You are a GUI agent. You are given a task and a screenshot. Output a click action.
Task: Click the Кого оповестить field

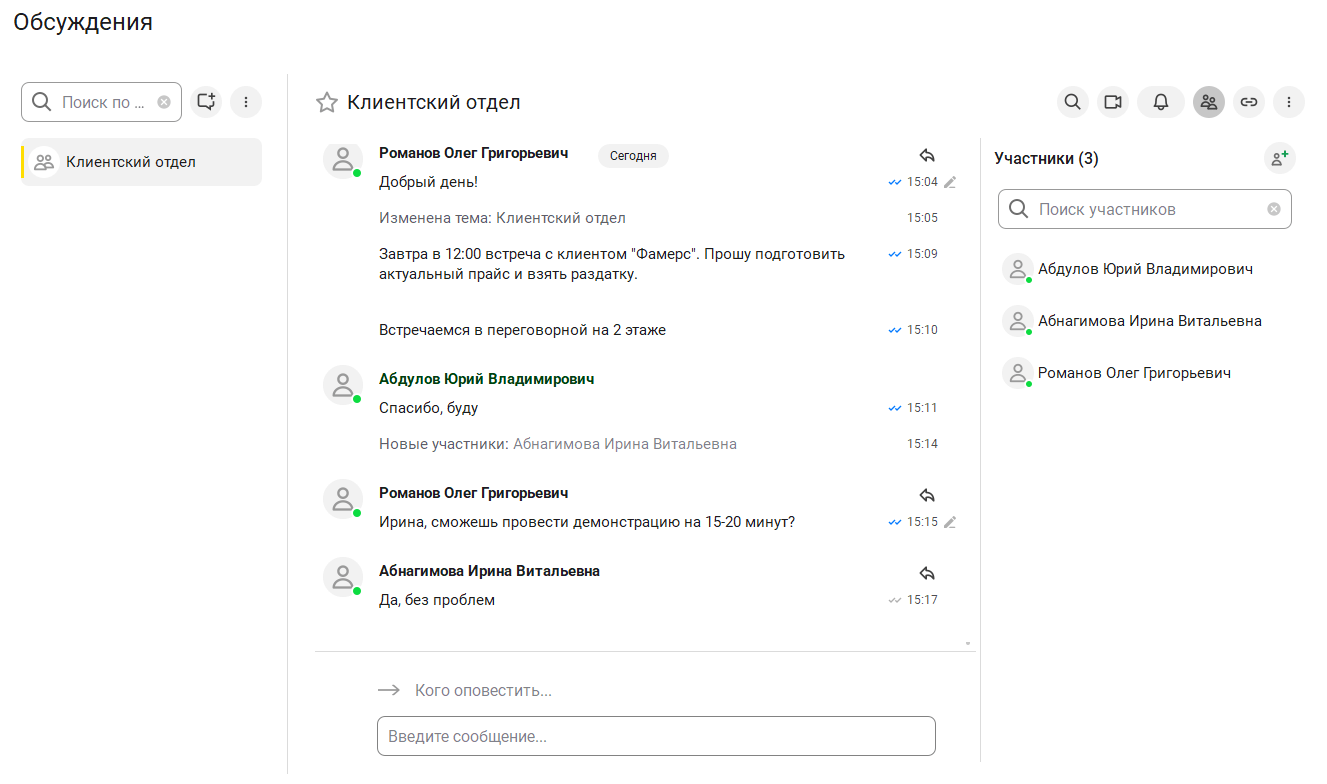(x=483, y=691)
